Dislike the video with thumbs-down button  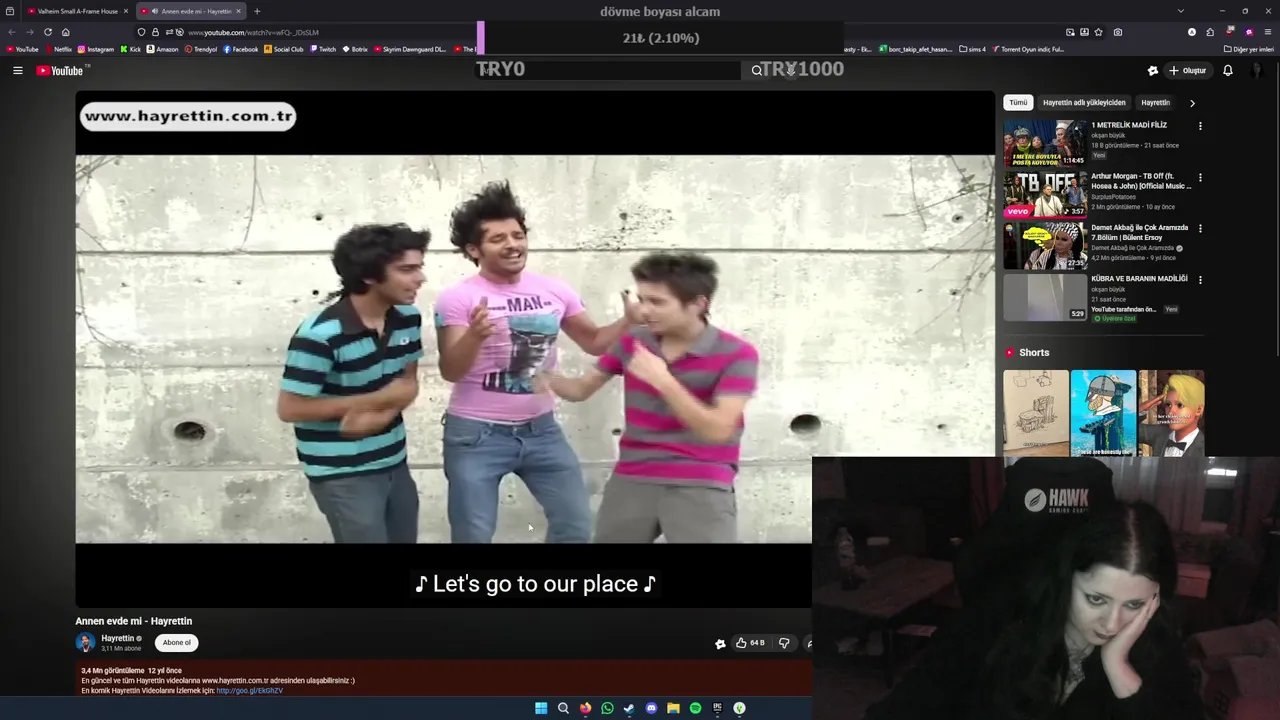click(784, 643)
